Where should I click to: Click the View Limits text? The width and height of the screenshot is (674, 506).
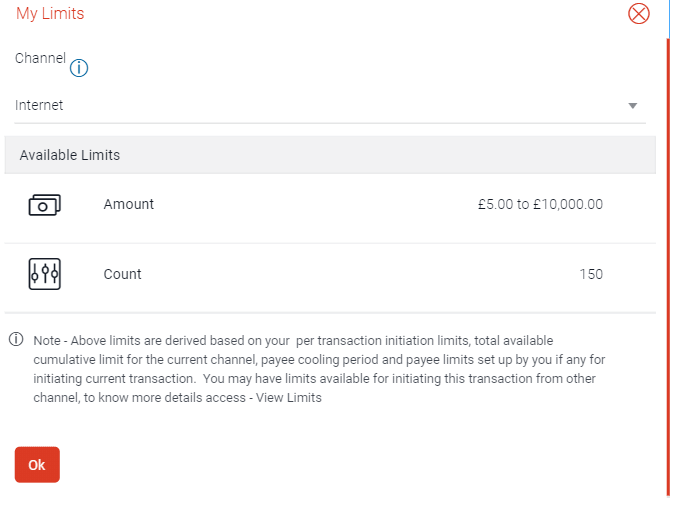pyautogui.click(x=288, y=397)
